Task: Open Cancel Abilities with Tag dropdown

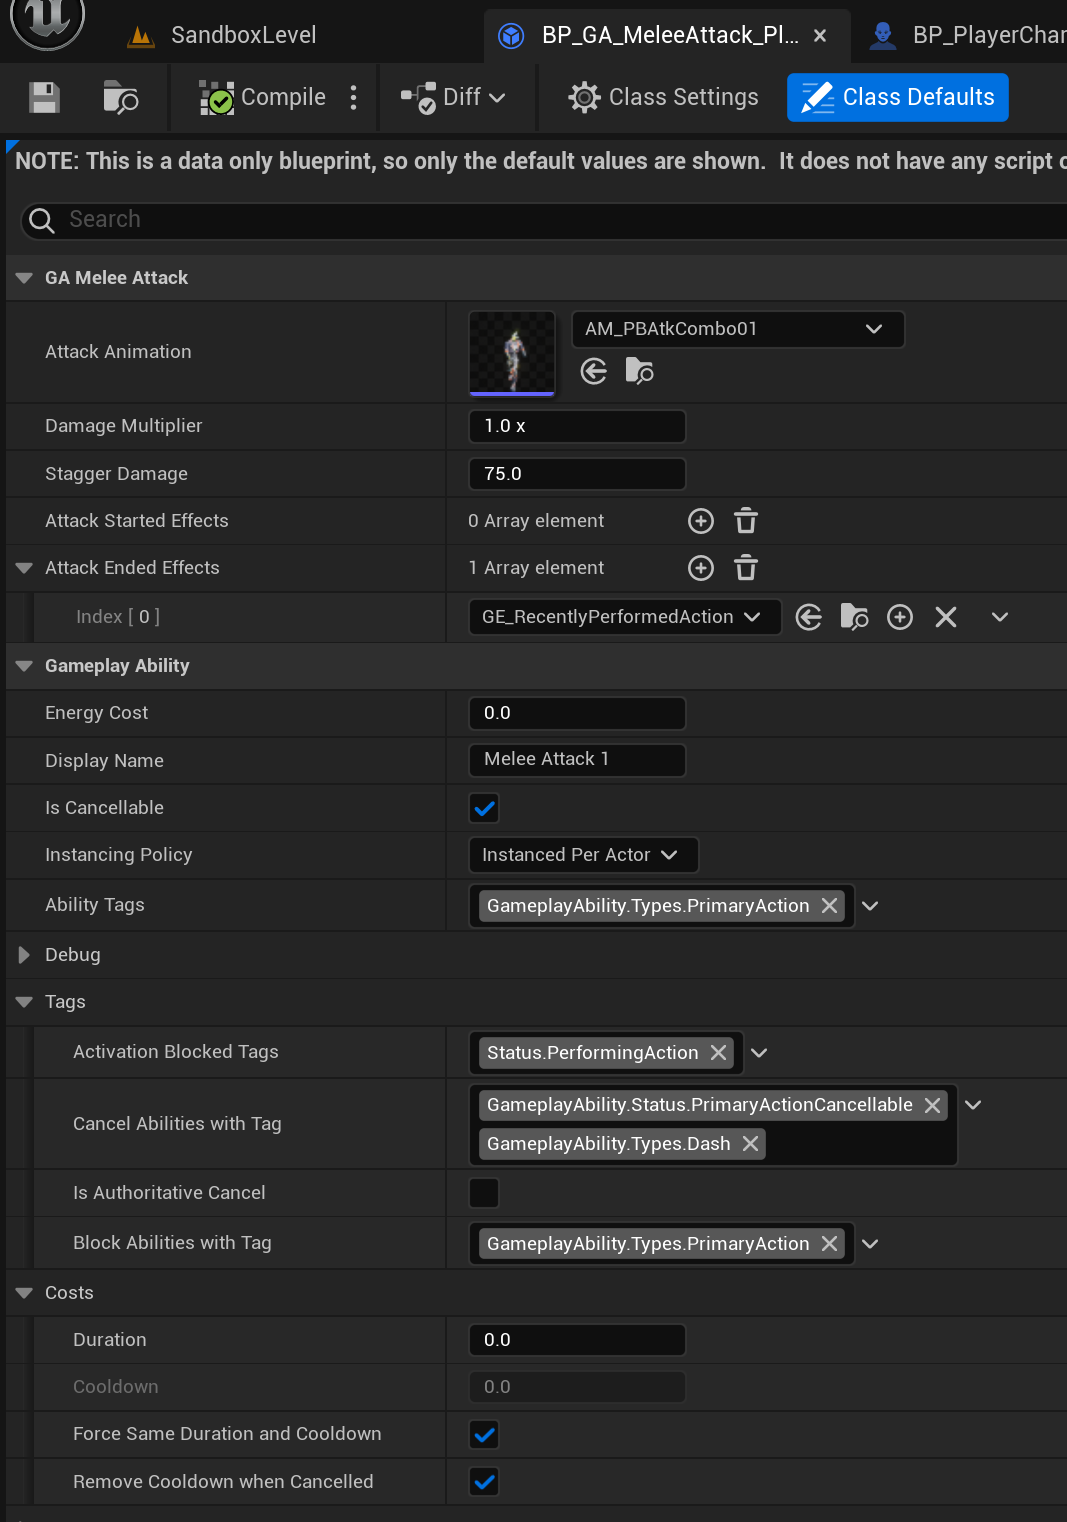Action: point(973,1105)
